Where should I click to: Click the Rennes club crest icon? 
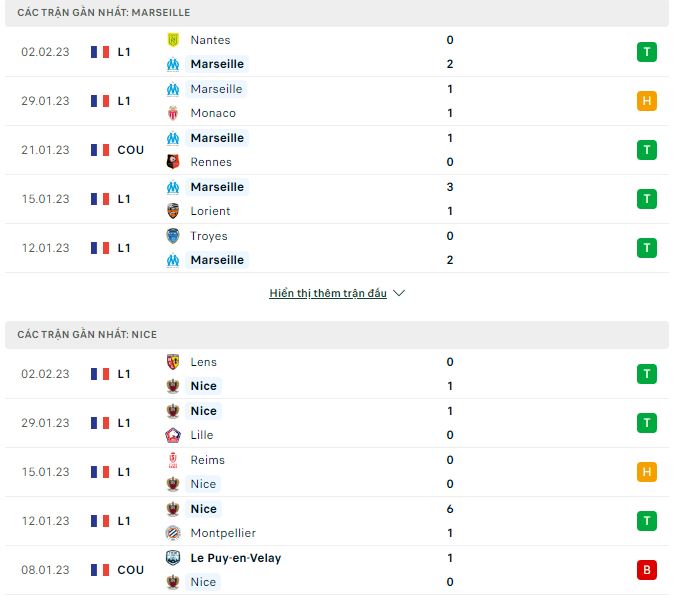[173, 162]
